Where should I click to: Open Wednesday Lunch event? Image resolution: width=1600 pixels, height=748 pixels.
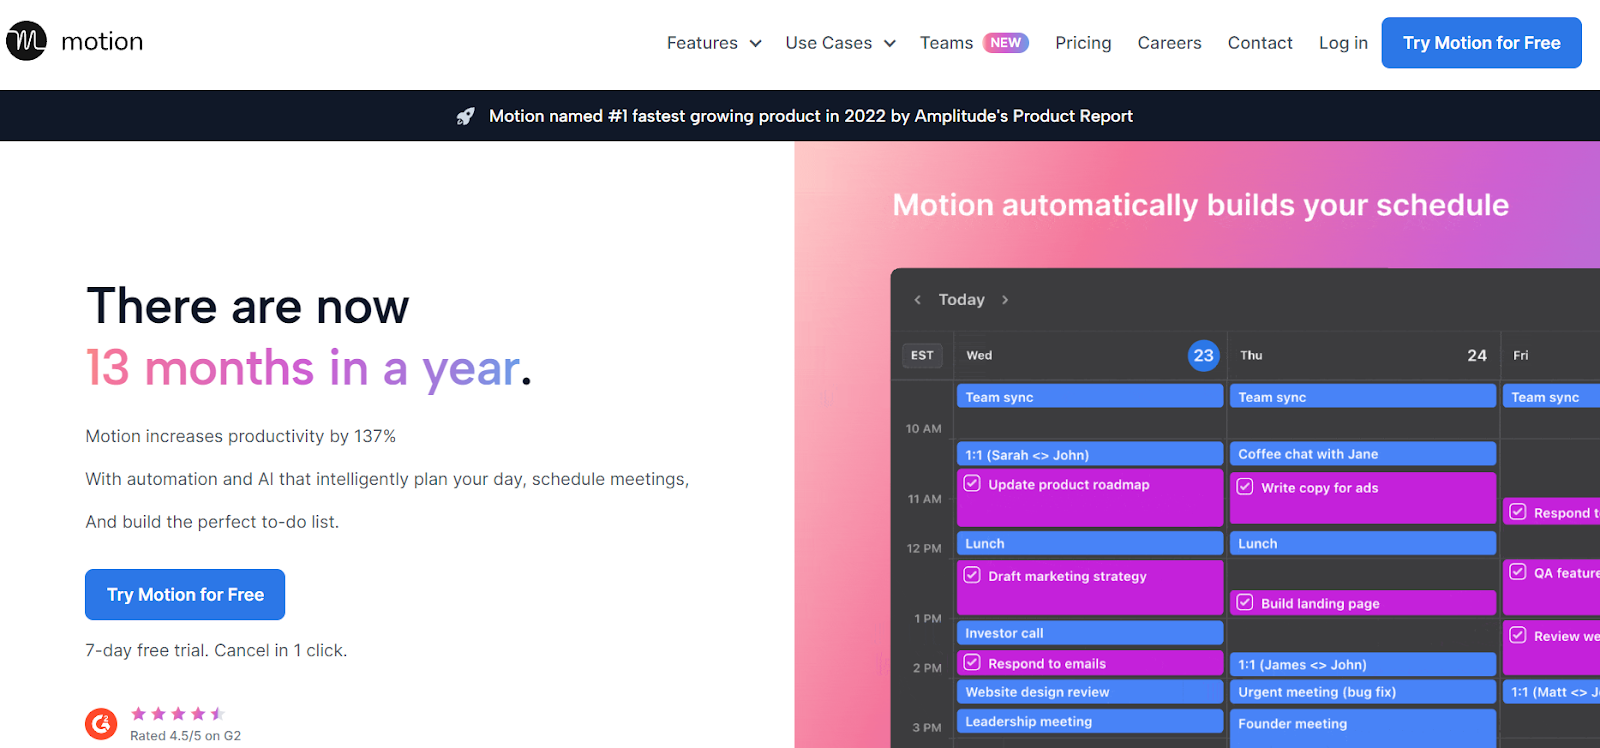[1090, 543]
